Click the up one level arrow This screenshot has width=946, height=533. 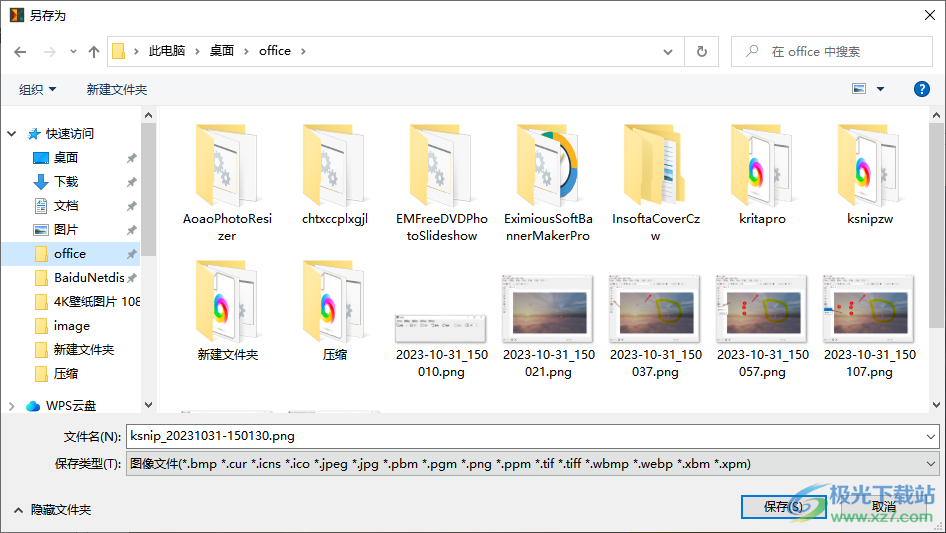[x=94, y=51]
